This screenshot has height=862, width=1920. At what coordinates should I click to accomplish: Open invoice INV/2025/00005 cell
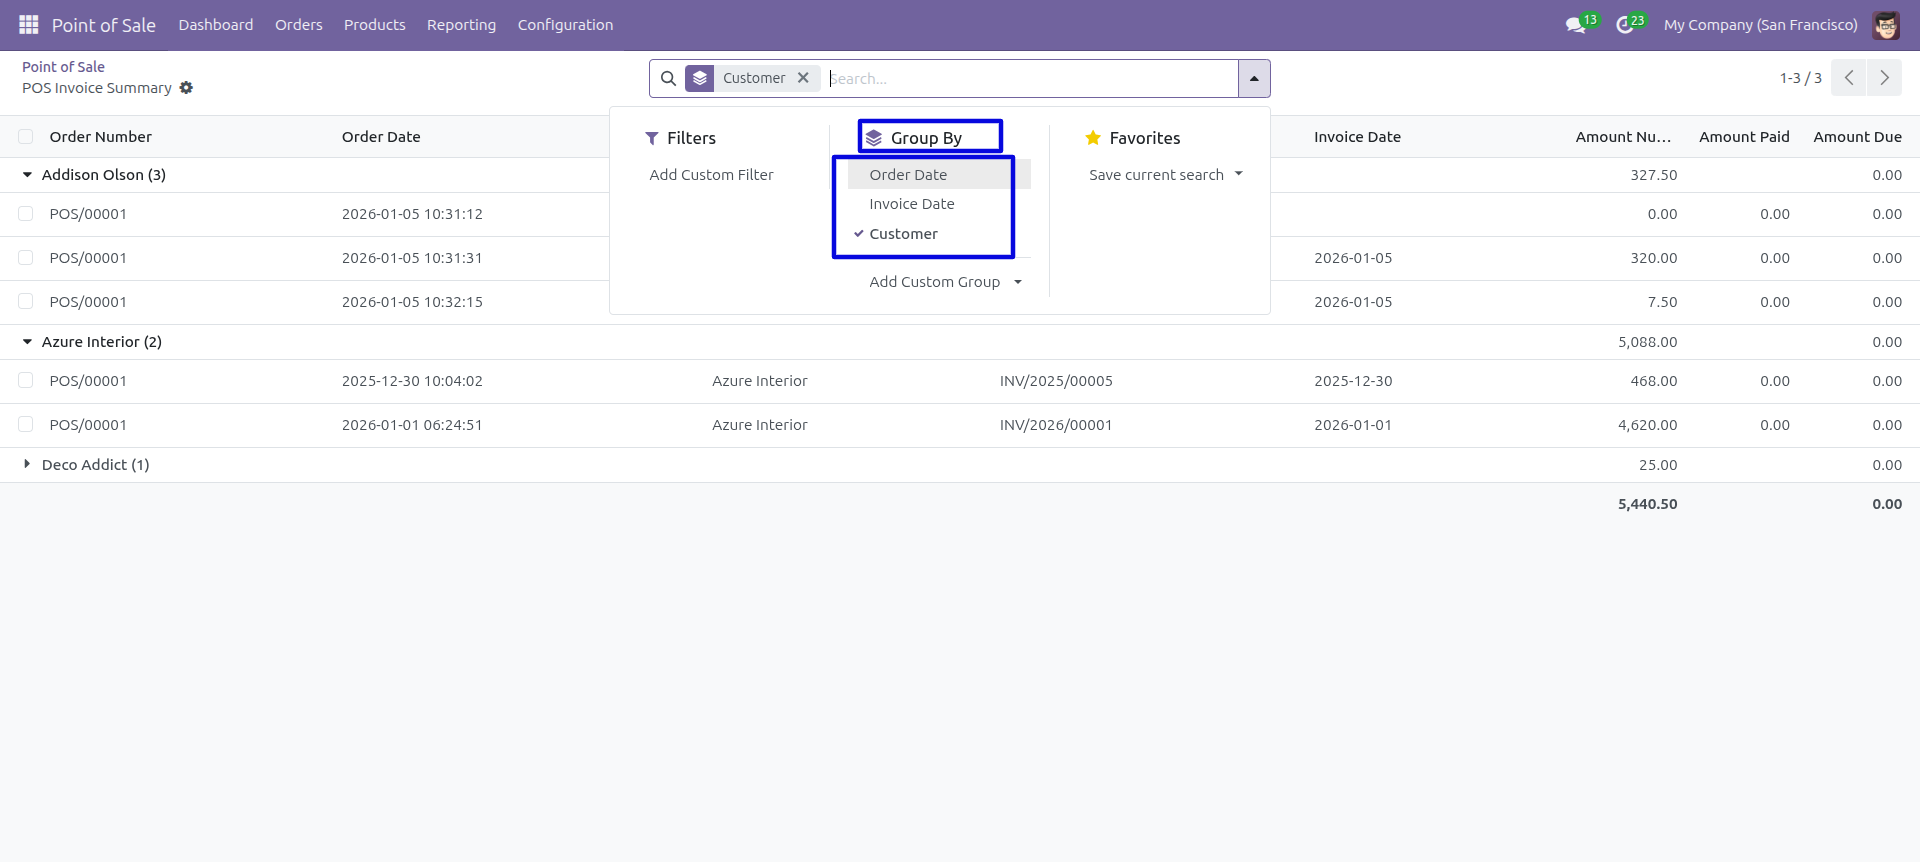pos(1056,381)
